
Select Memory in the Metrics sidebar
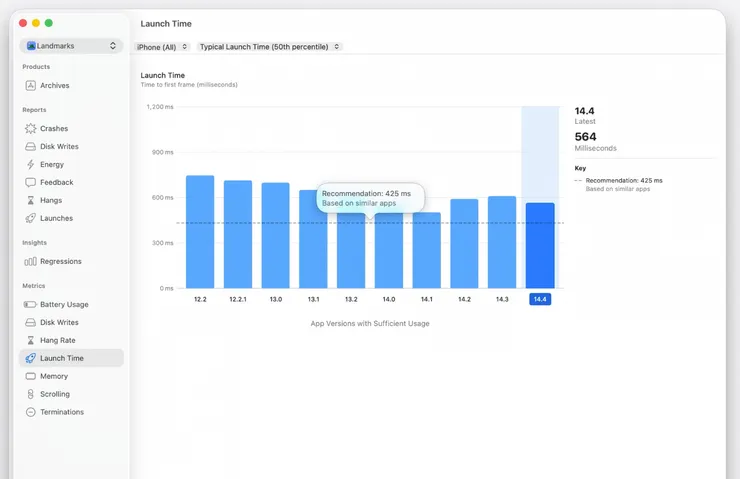[x=54, y=377]
